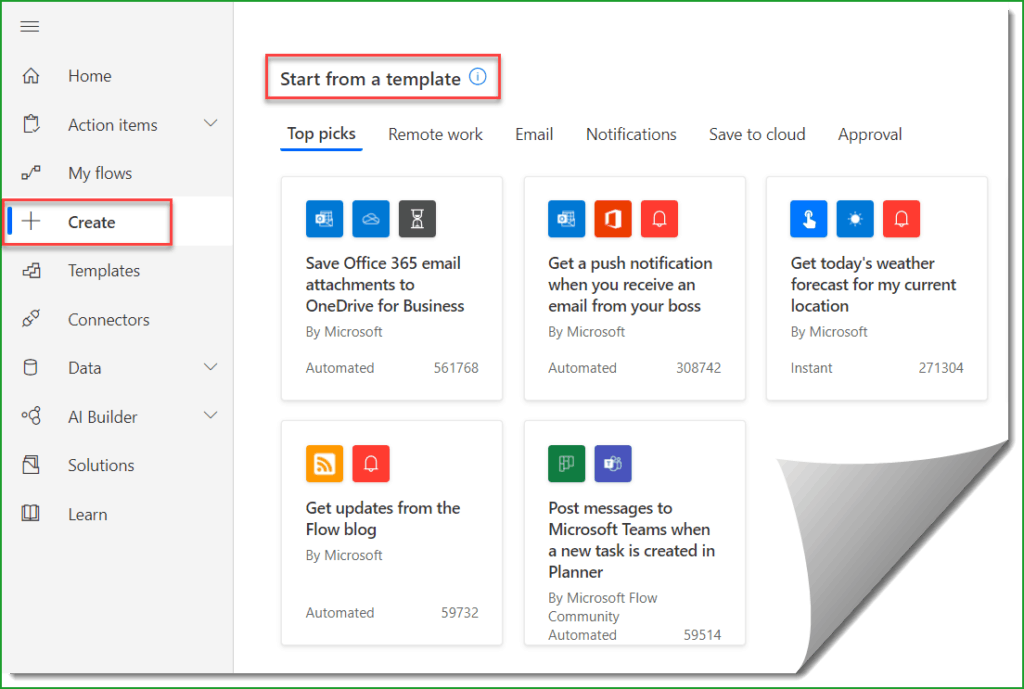Select the Flic button icon on the weather template
The height and width of the screenshot is (689, 1024).
tap(808, 218)
